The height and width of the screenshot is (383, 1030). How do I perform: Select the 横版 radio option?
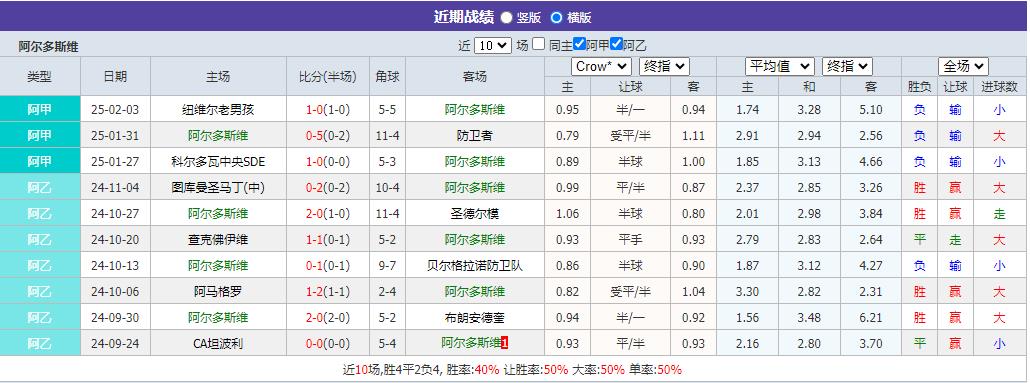[556, 18]
